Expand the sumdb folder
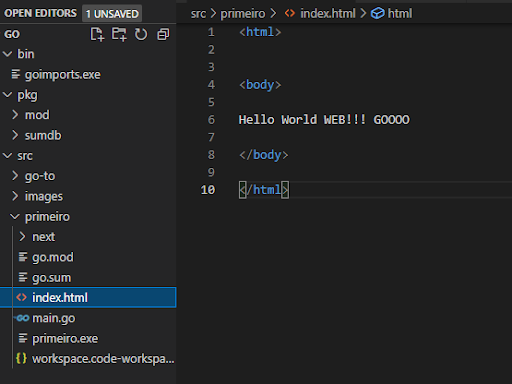 (15, 135)
